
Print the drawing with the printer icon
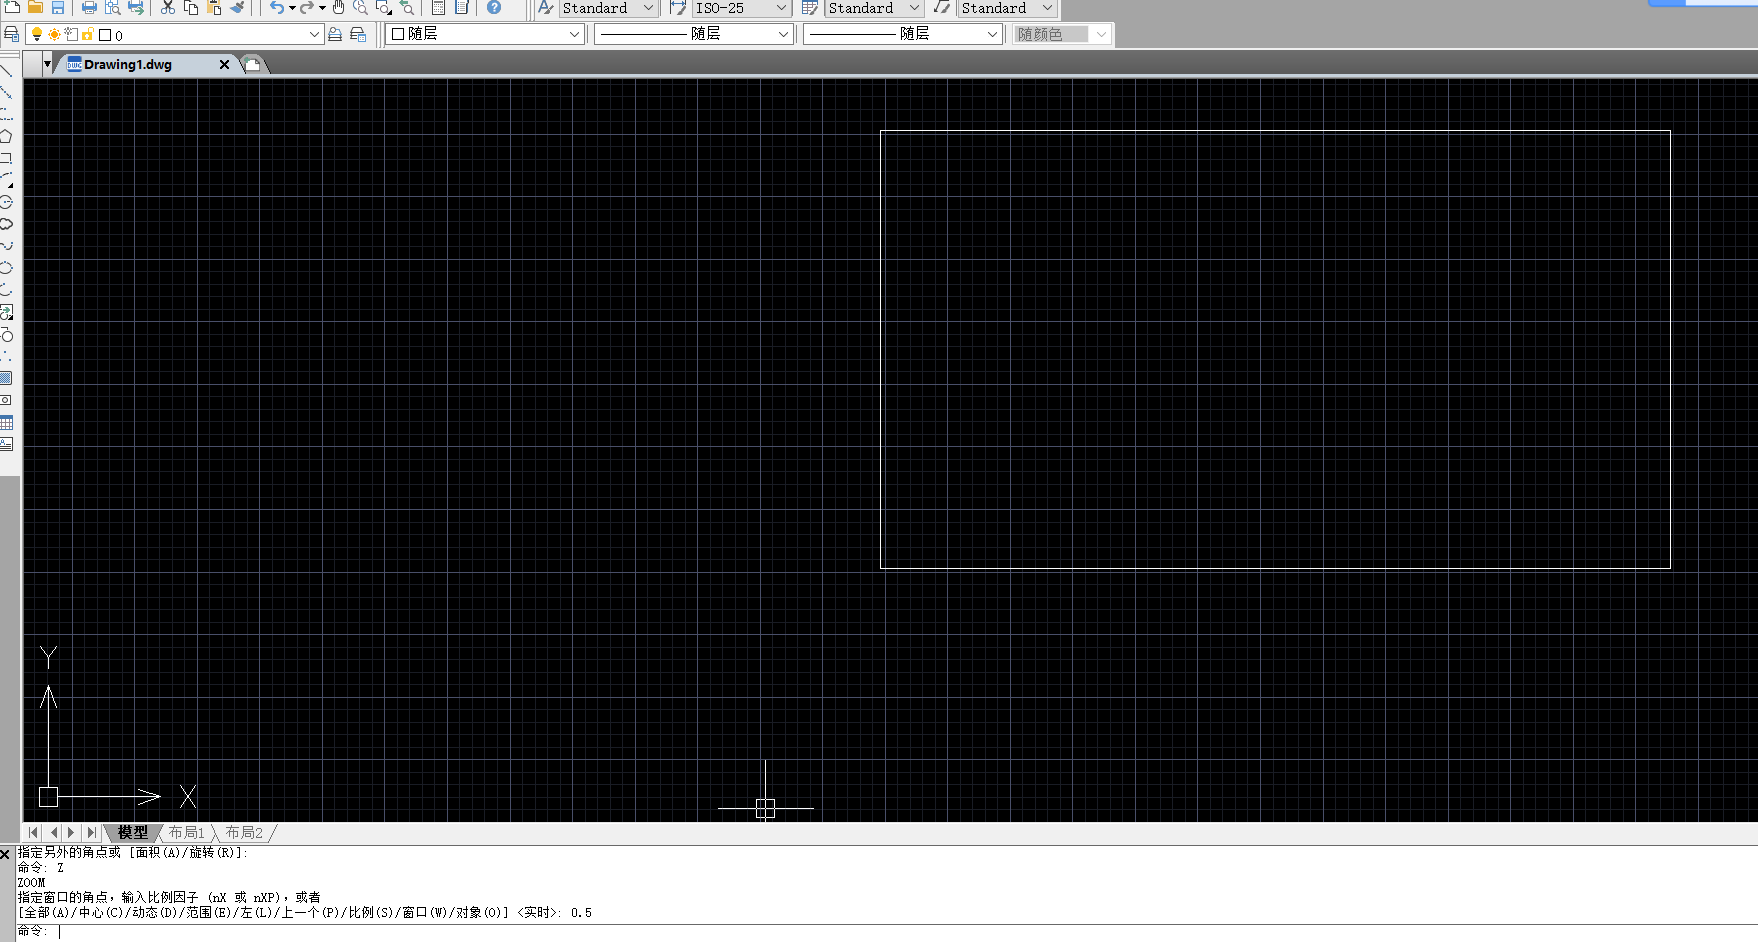pyautogui.click(x=89, y=7)
